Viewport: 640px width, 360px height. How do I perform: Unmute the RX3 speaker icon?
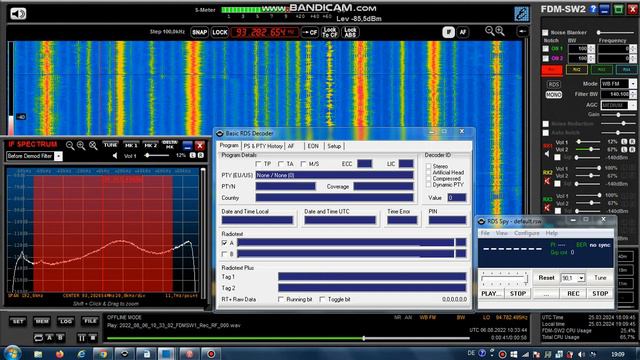tap(547, 208)
